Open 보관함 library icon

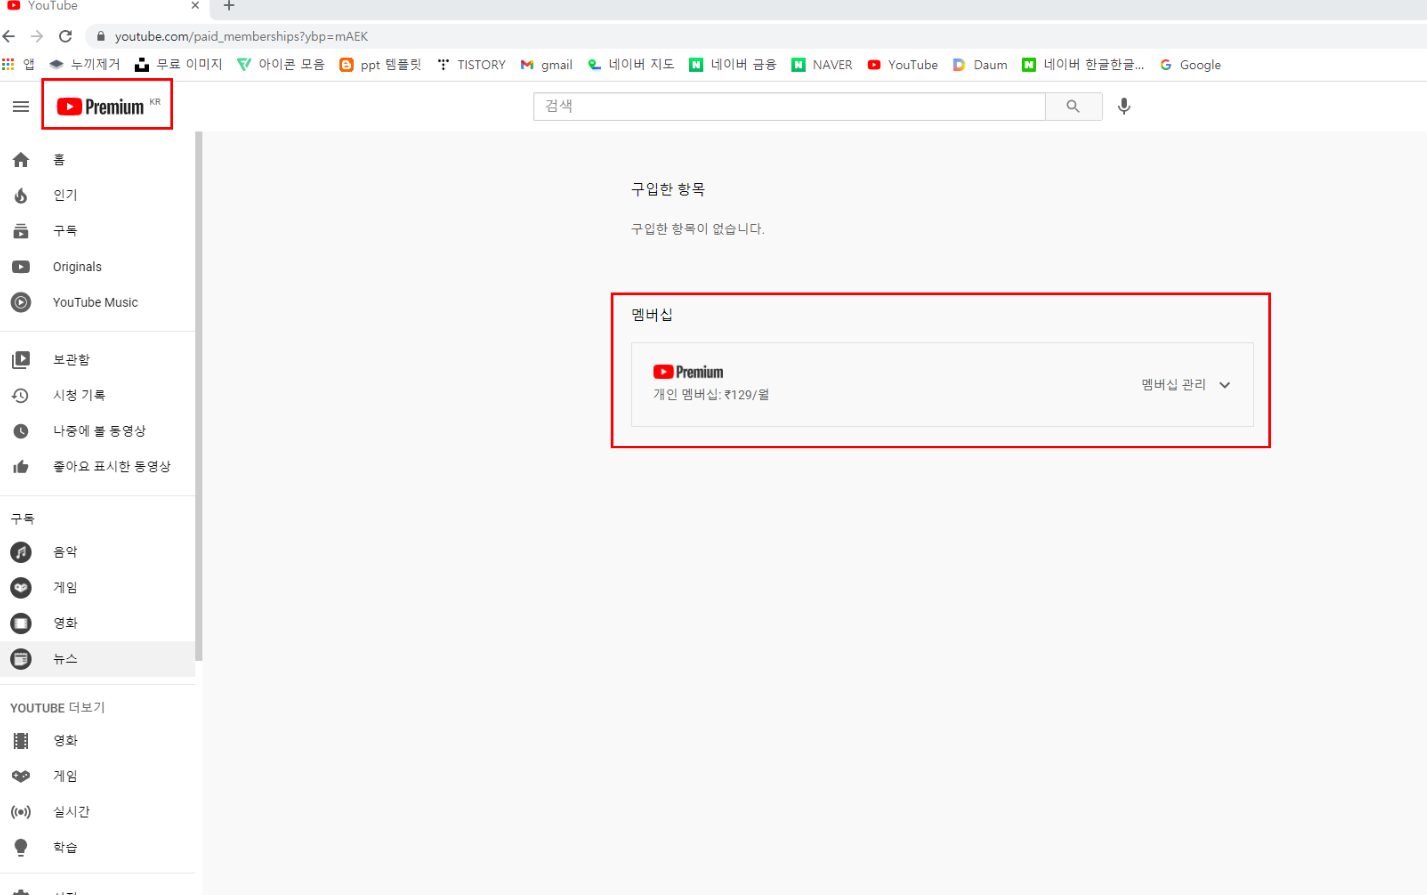(21, 360)
